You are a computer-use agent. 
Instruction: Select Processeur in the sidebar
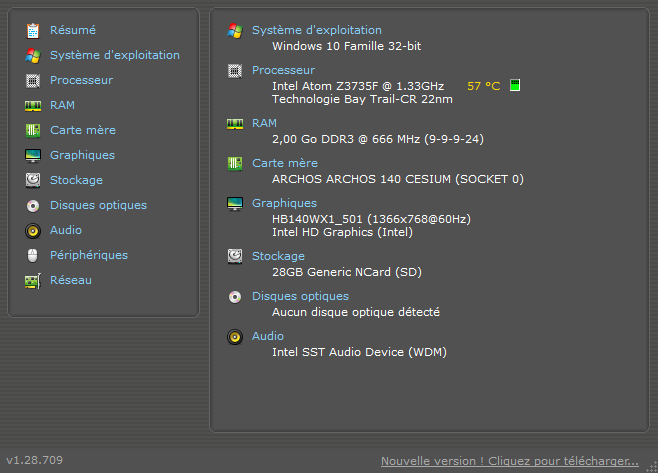point(81,80)
